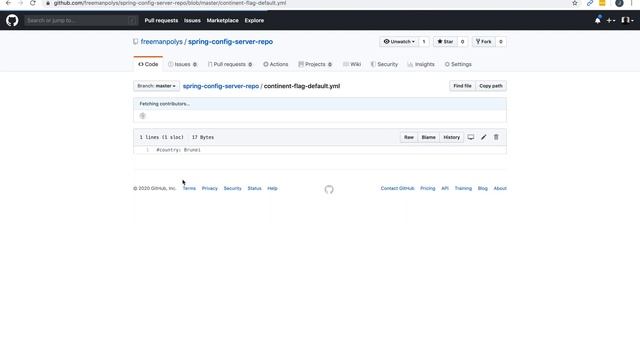Image resolution: width=640 pixels, height=360 pixels.
Task: Open Pull requests in top navigation
Action: pyautogui.click(x=161, y=20)
